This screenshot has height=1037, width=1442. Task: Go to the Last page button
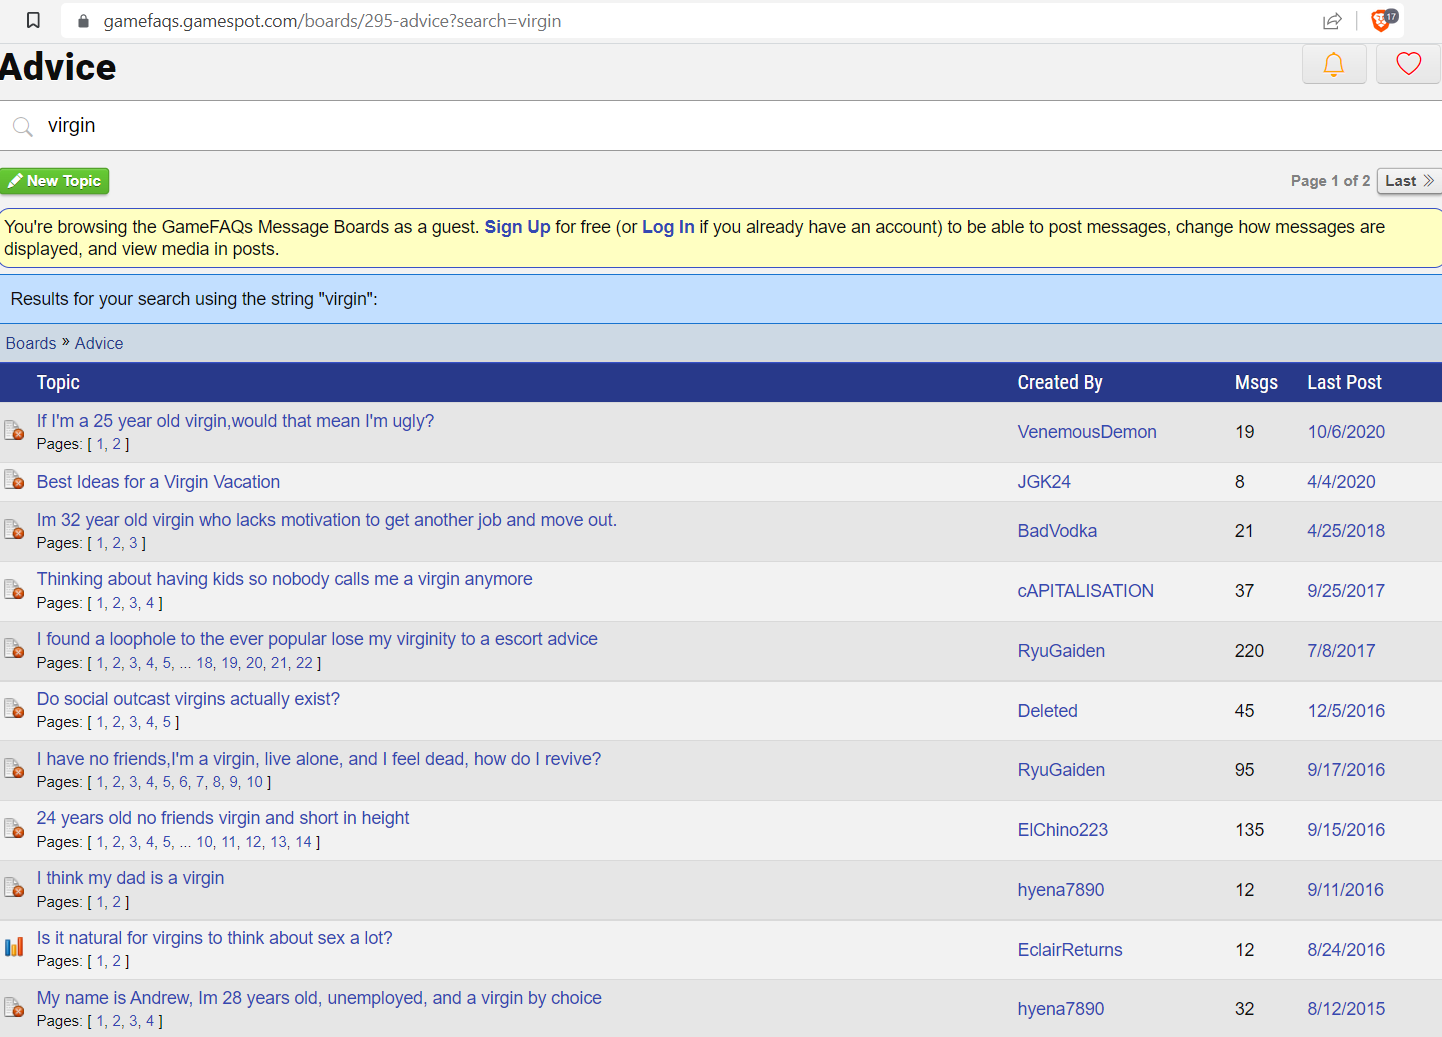(x=1409, y=181)
